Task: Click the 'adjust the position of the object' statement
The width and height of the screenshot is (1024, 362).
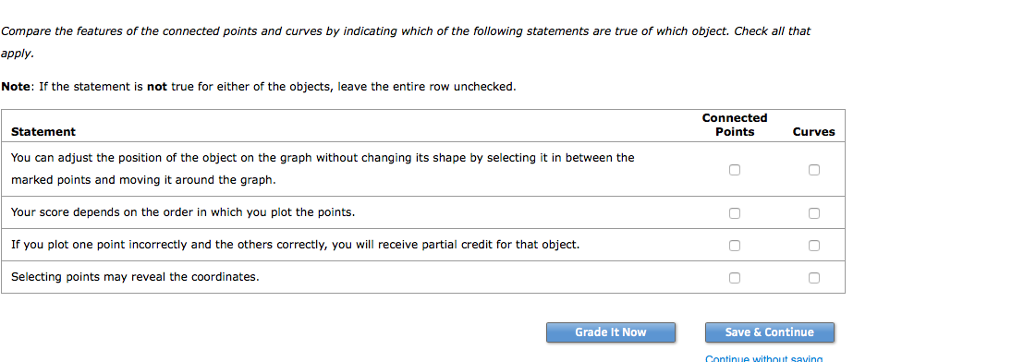Action: pyautogui.click(x=323, y=169)
